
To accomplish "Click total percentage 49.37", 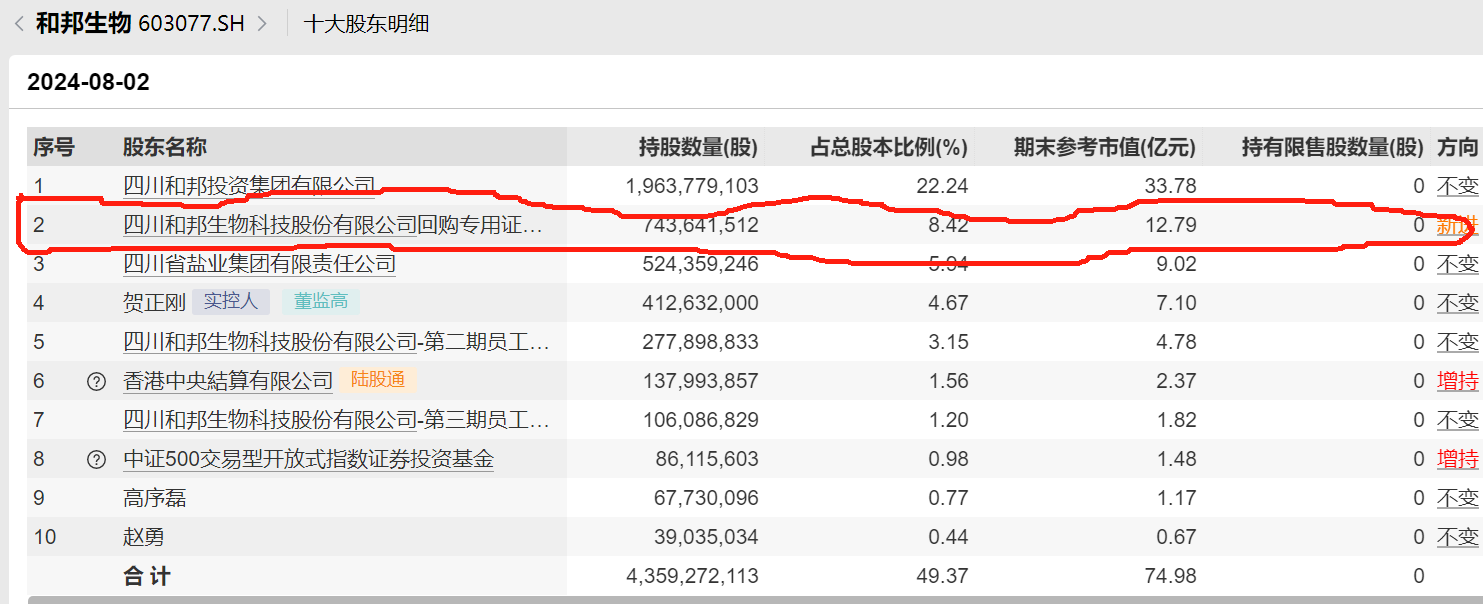I will tap(943, 576).
